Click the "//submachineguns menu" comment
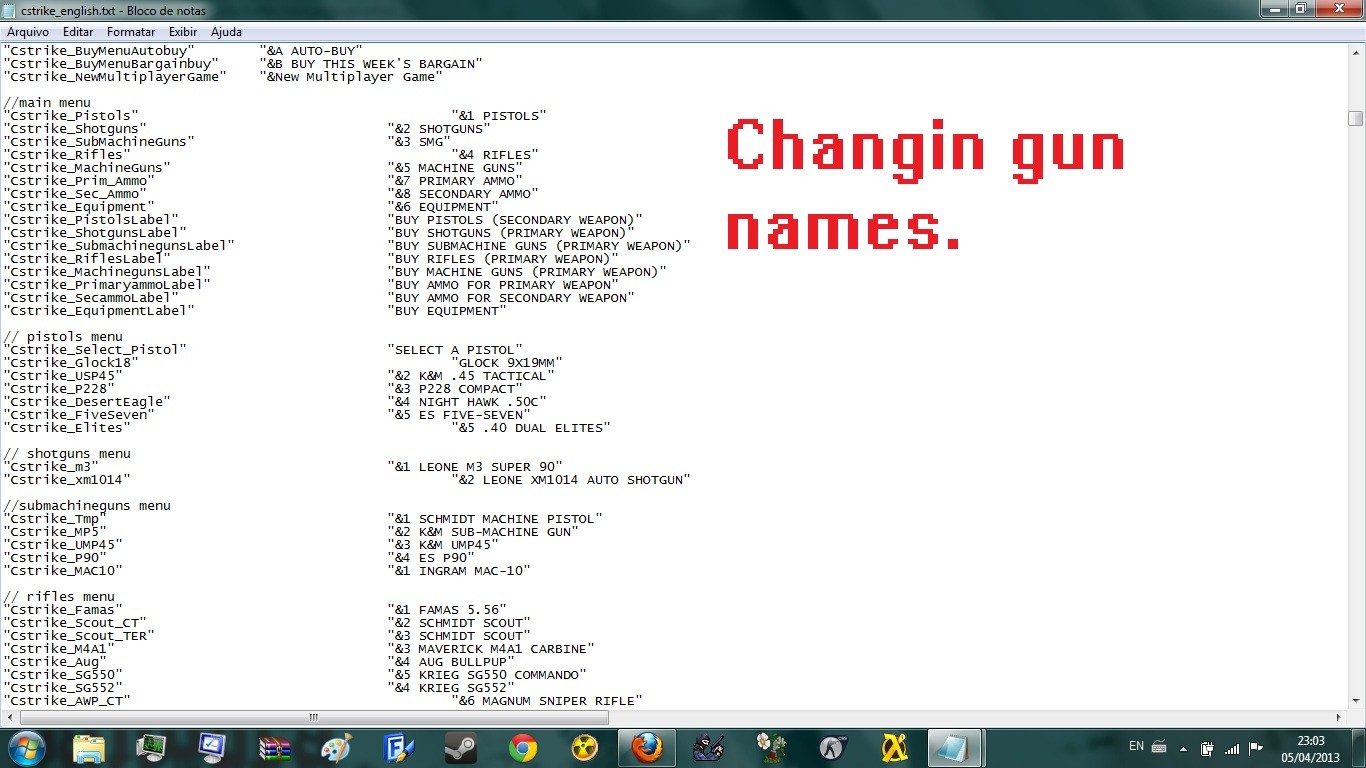Screen dimensions: 1366x768 tap(87, 505)
